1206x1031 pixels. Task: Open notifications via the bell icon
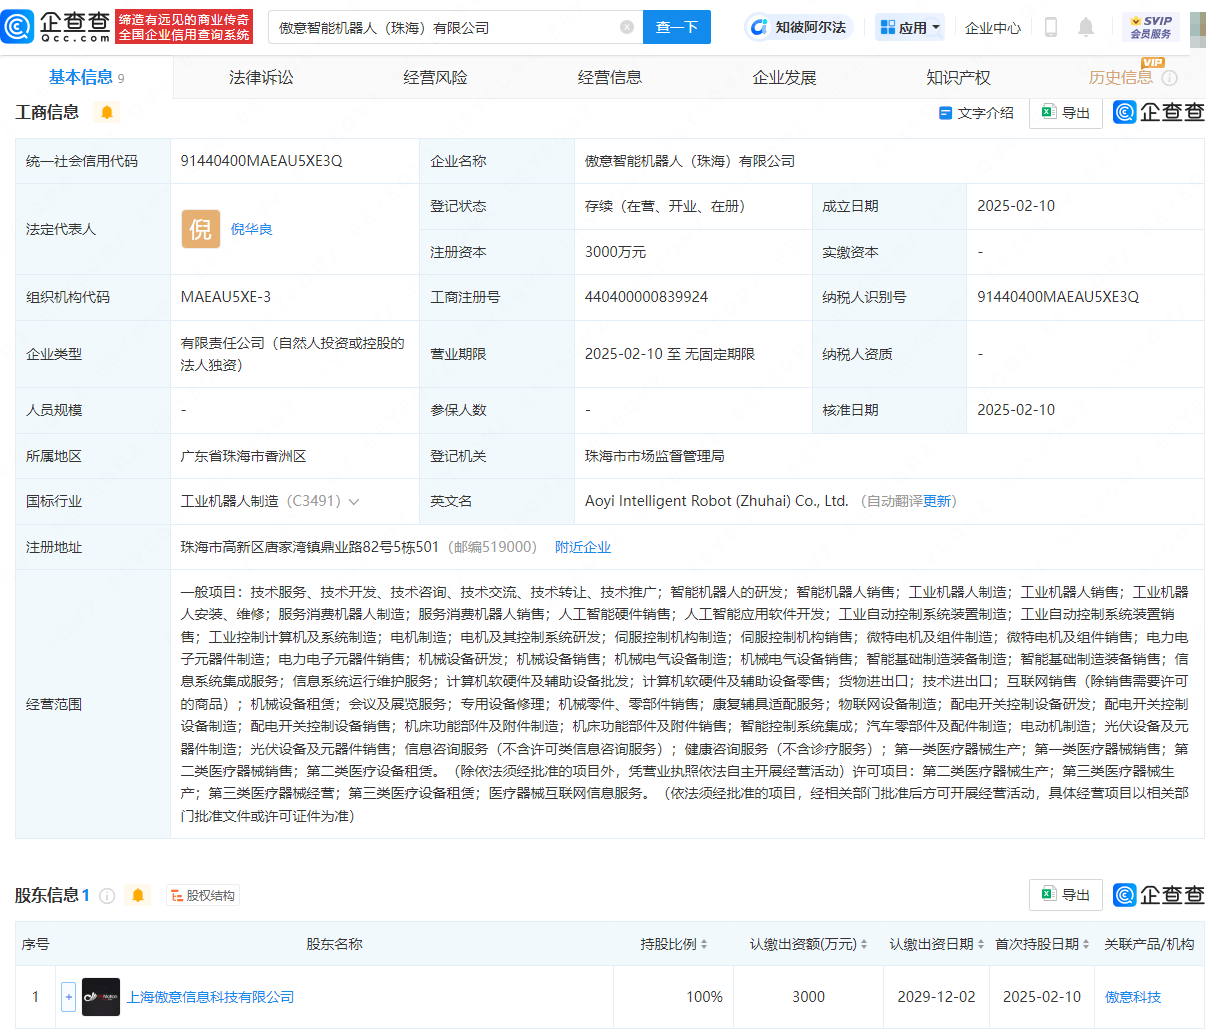(x=1086, y=27)
